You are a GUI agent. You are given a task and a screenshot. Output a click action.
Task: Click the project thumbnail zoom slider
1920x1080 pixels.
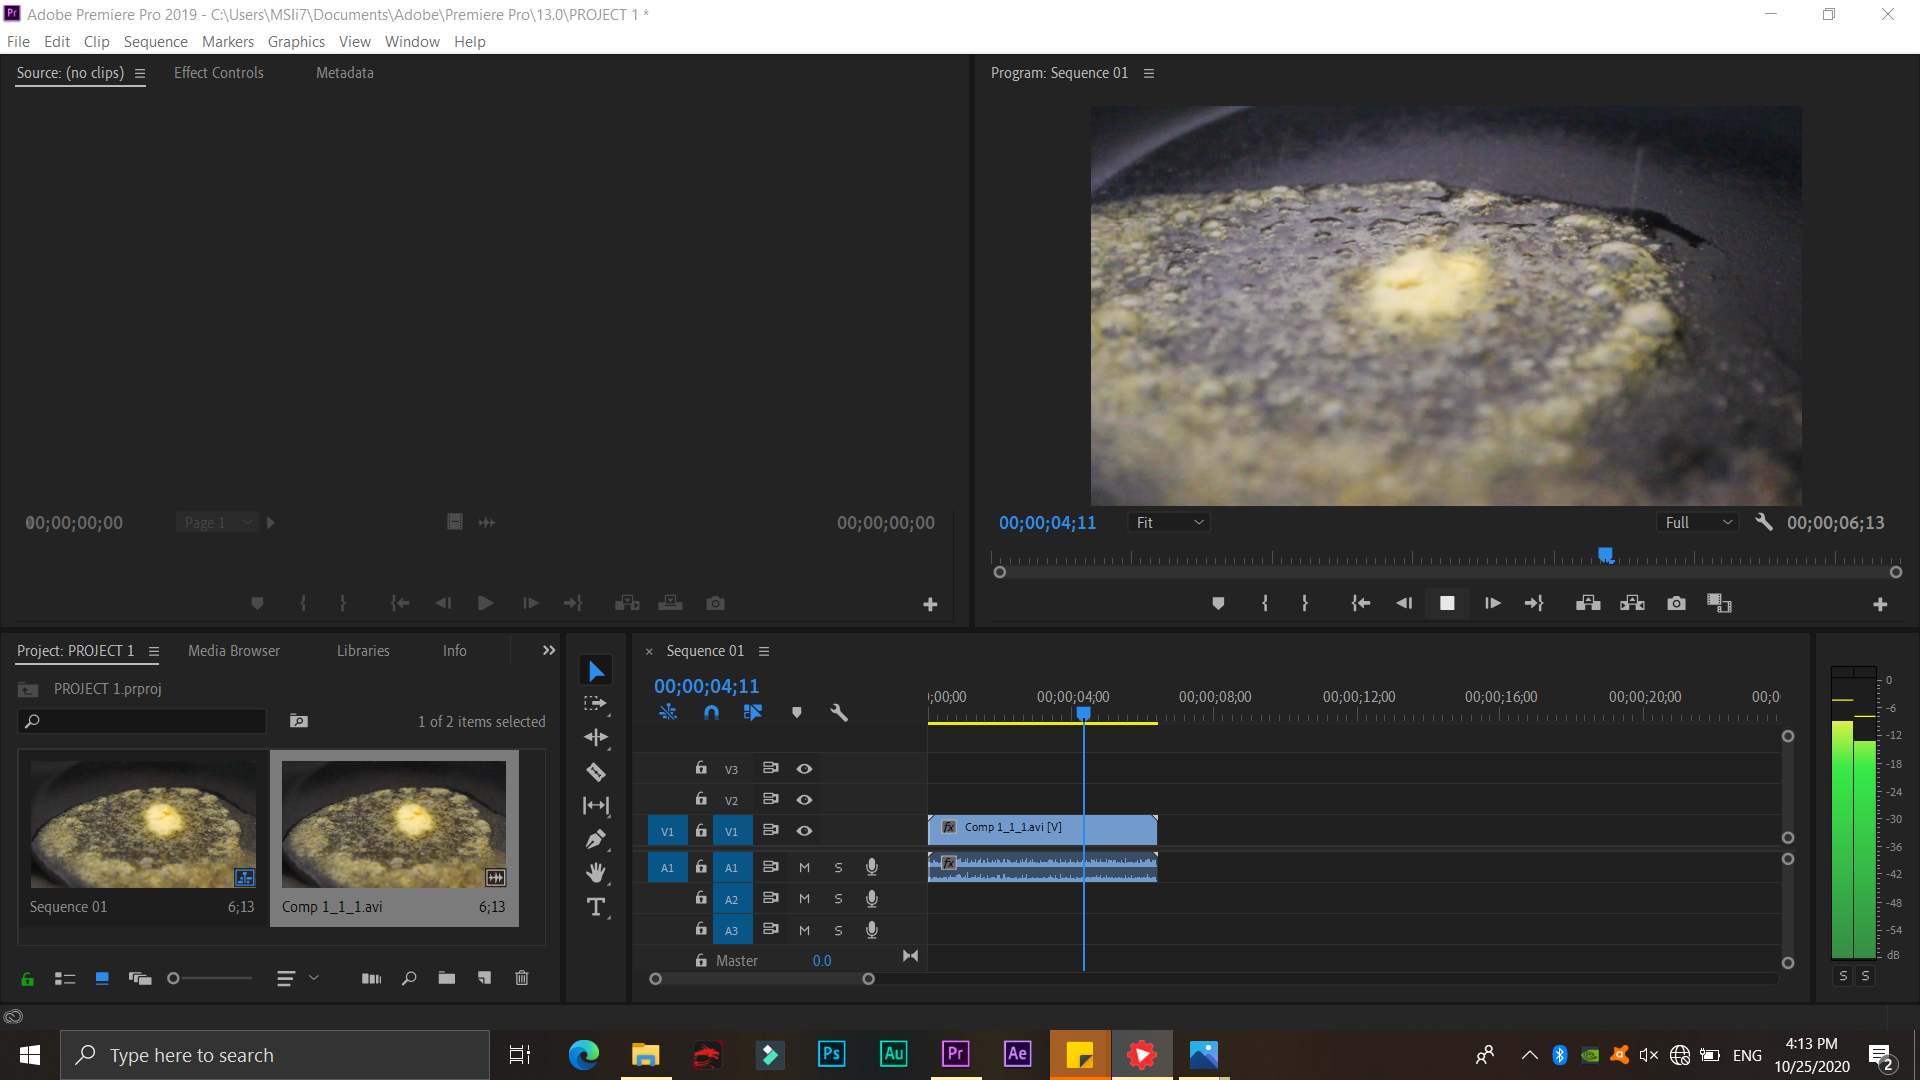point(173,978)
